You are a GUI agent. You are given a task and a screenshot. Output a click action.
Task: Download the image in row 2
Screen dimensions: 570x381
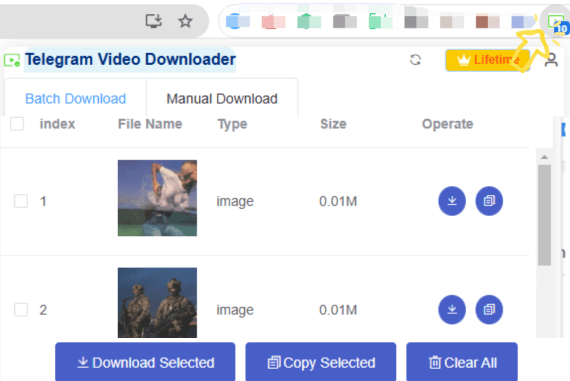point(452,309)
